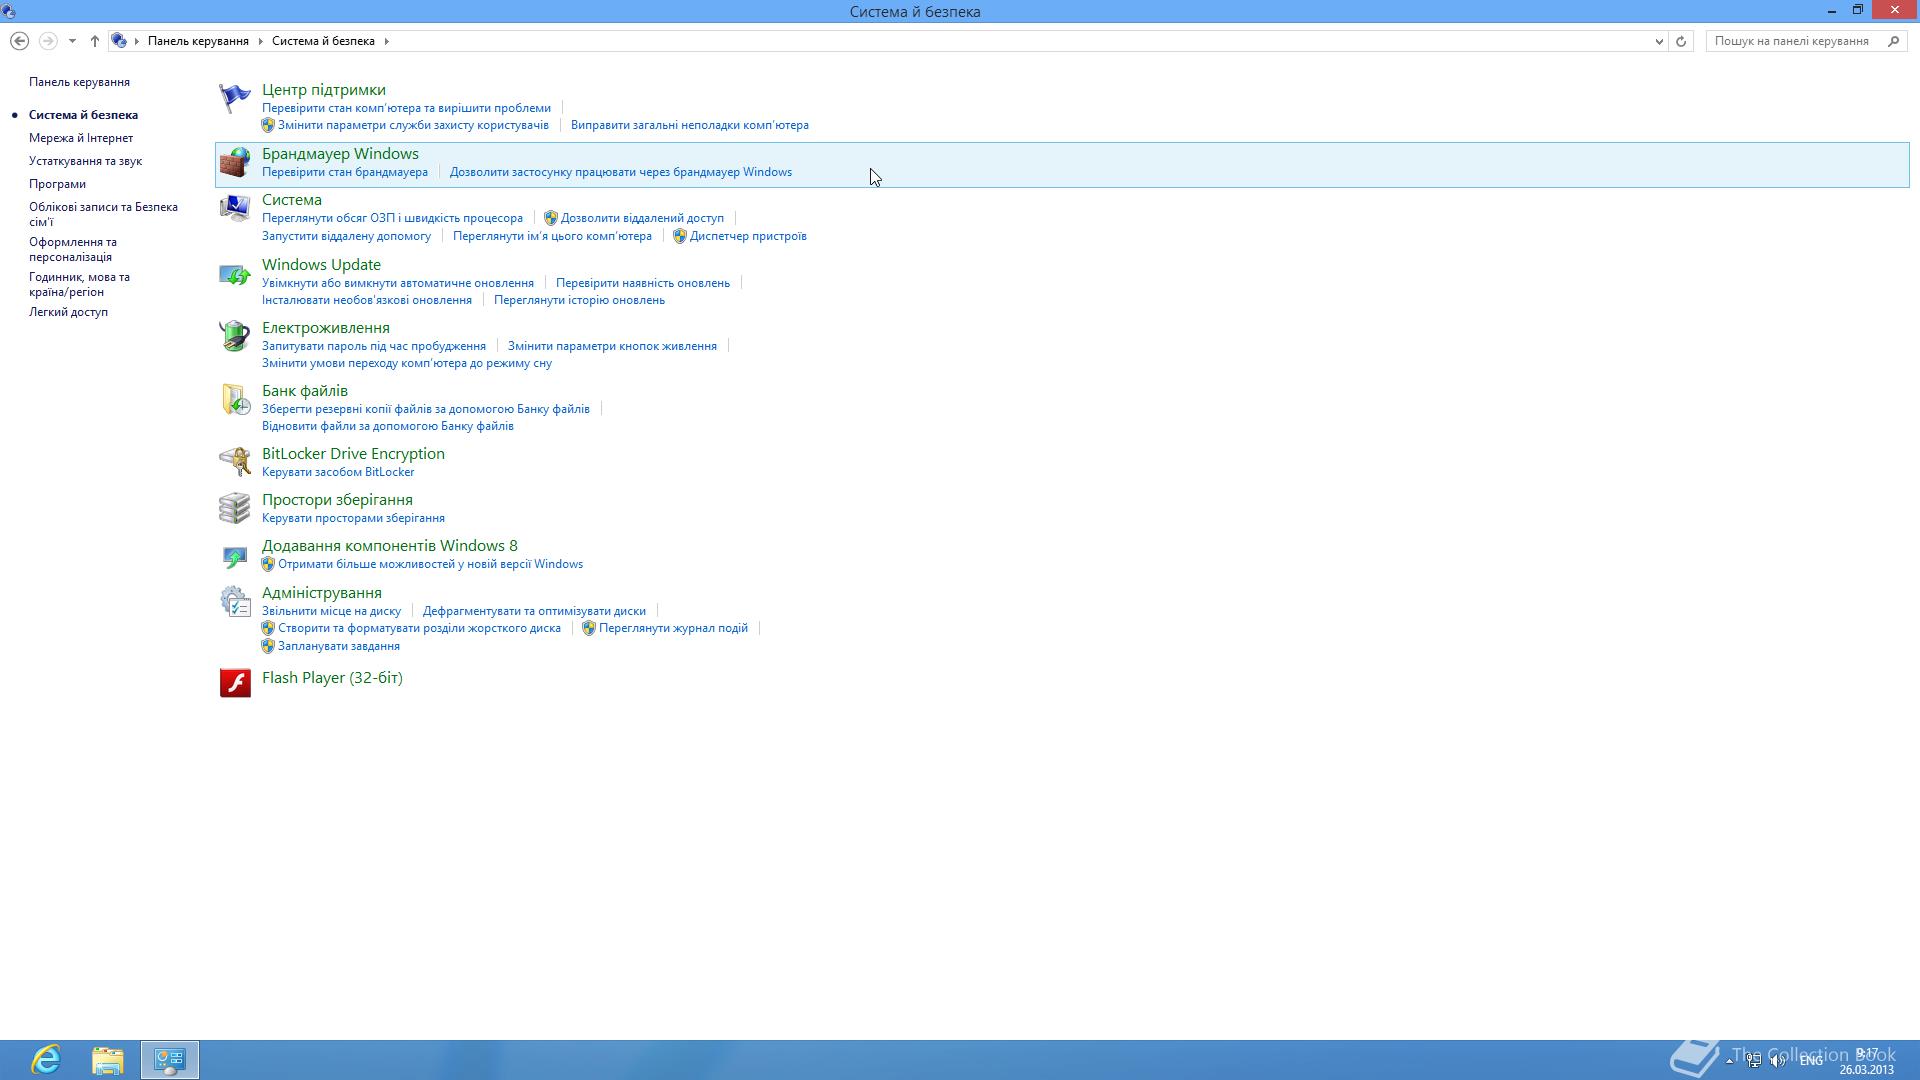Viewport: 1920px width, 1080px height.
Task: Click Дефрагментувати та оптимізувати диски link
Action: tap(534, 611)
